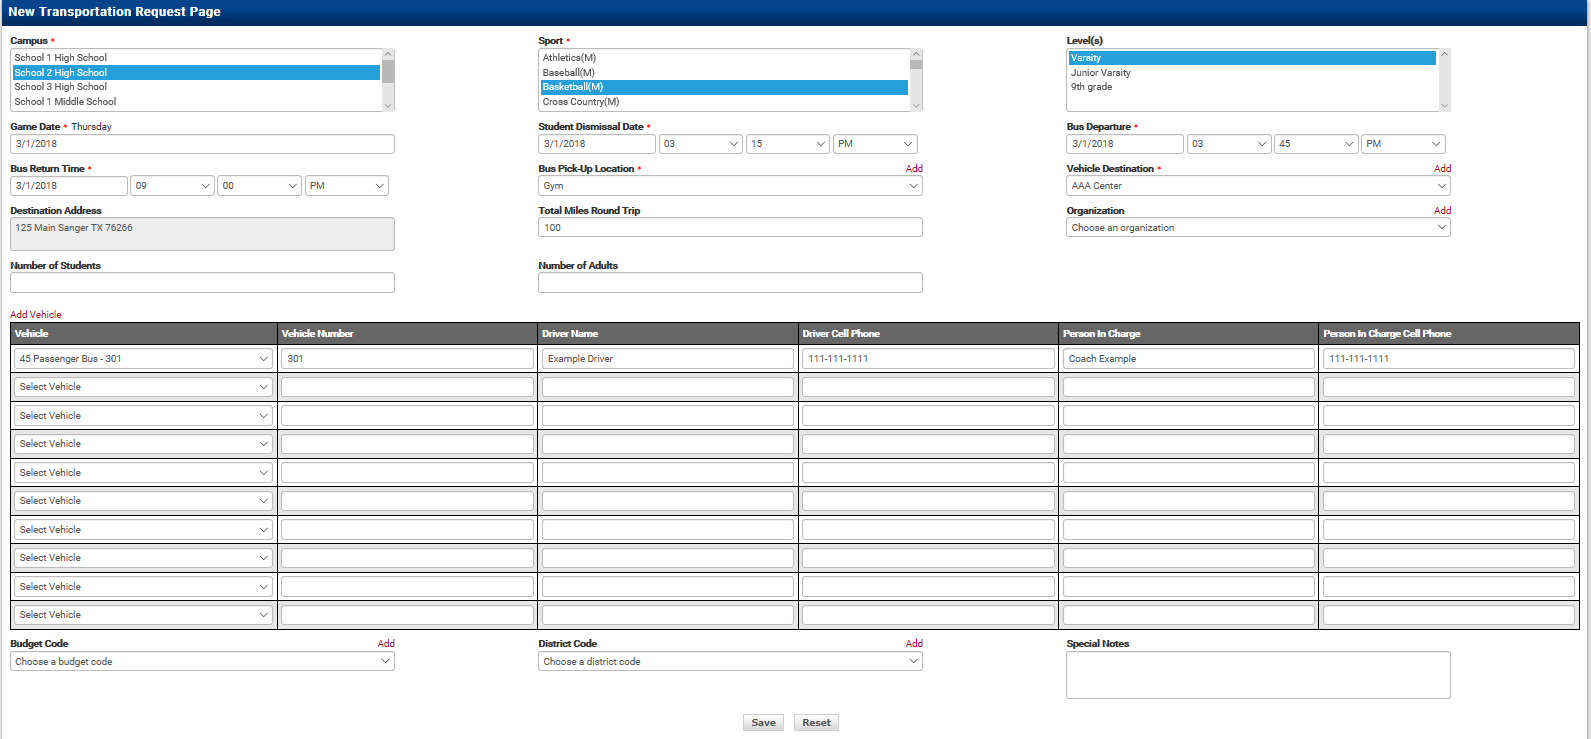The width and height of the screenshot is (1591, 739).
Task: Open Student Dismissal hour dropdown
Action: click(x=700, y=144)
